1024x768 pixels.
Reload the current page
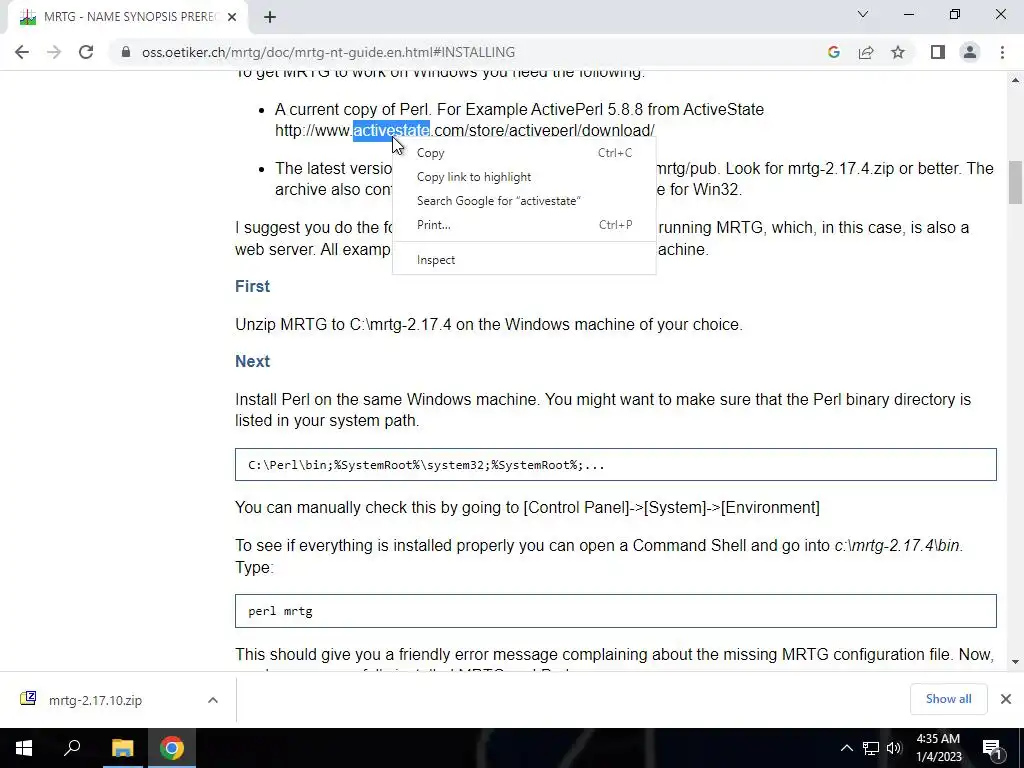86,52
